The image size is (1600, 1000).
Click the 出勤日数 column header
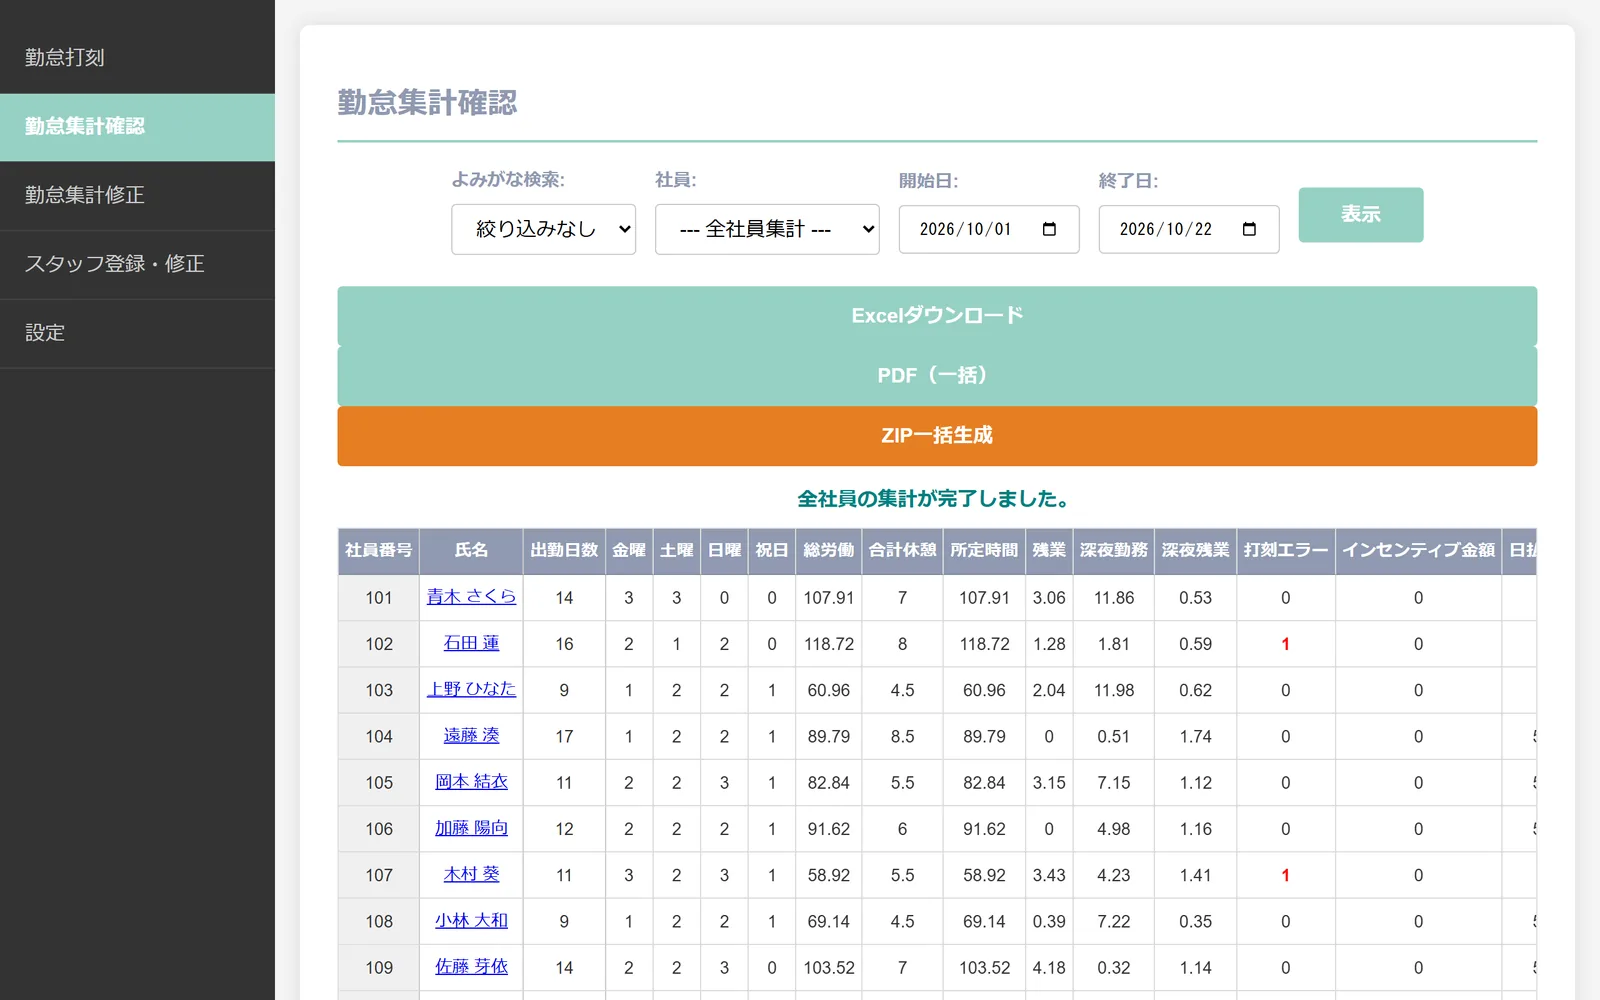pyautogui.click(x=564, y=551)
